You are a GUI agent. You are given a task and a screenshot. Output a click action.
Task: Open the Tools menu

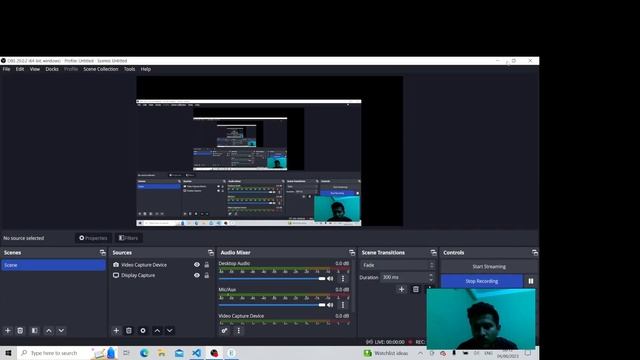click(x=129, y=69)
